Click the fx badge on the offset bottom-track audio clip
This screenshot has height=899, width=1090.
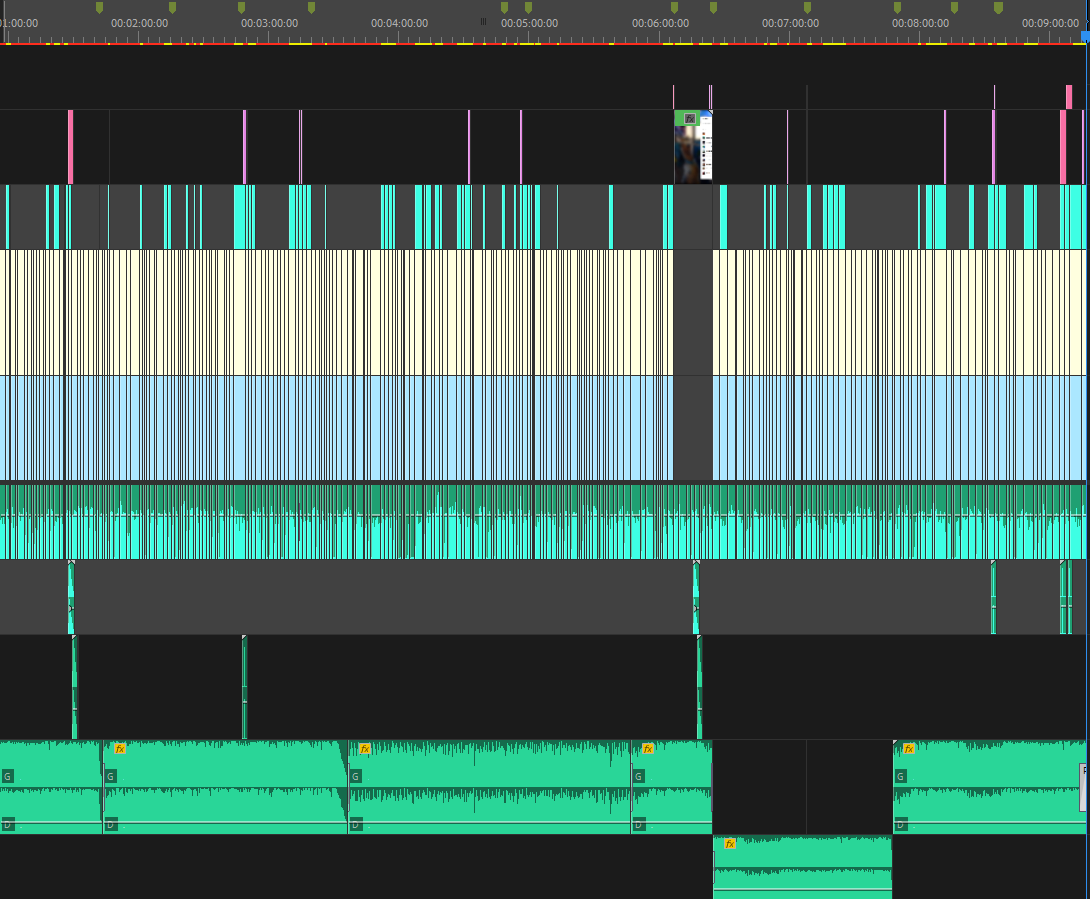[730, 843]
